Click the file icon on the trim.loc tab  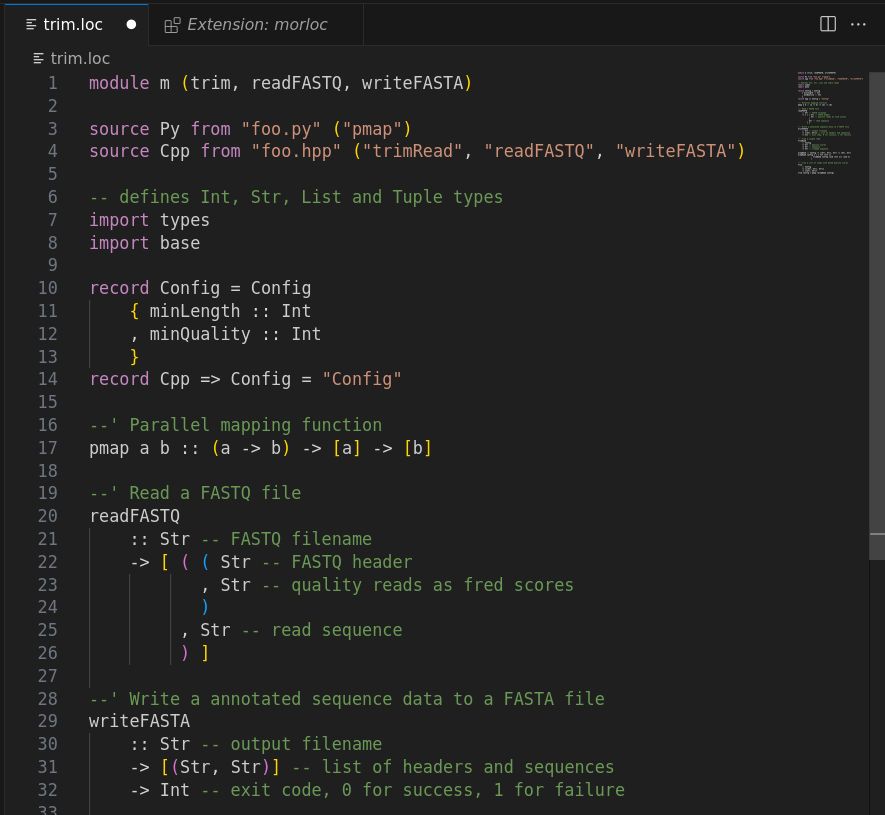click(x=32, y=25)
